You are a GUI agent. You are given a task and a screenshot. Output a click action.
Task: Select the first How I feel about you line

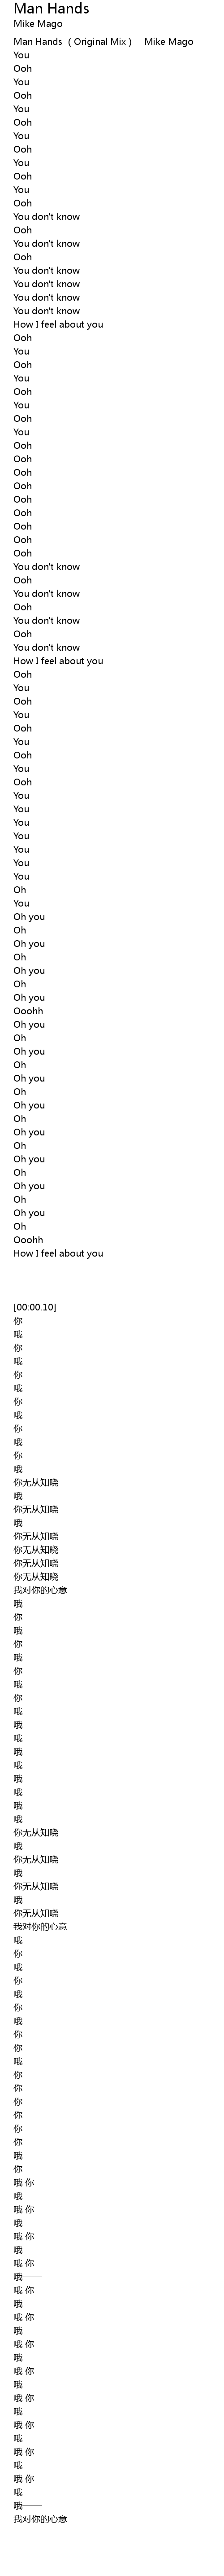pyautogui.click(x=58, y=324)
